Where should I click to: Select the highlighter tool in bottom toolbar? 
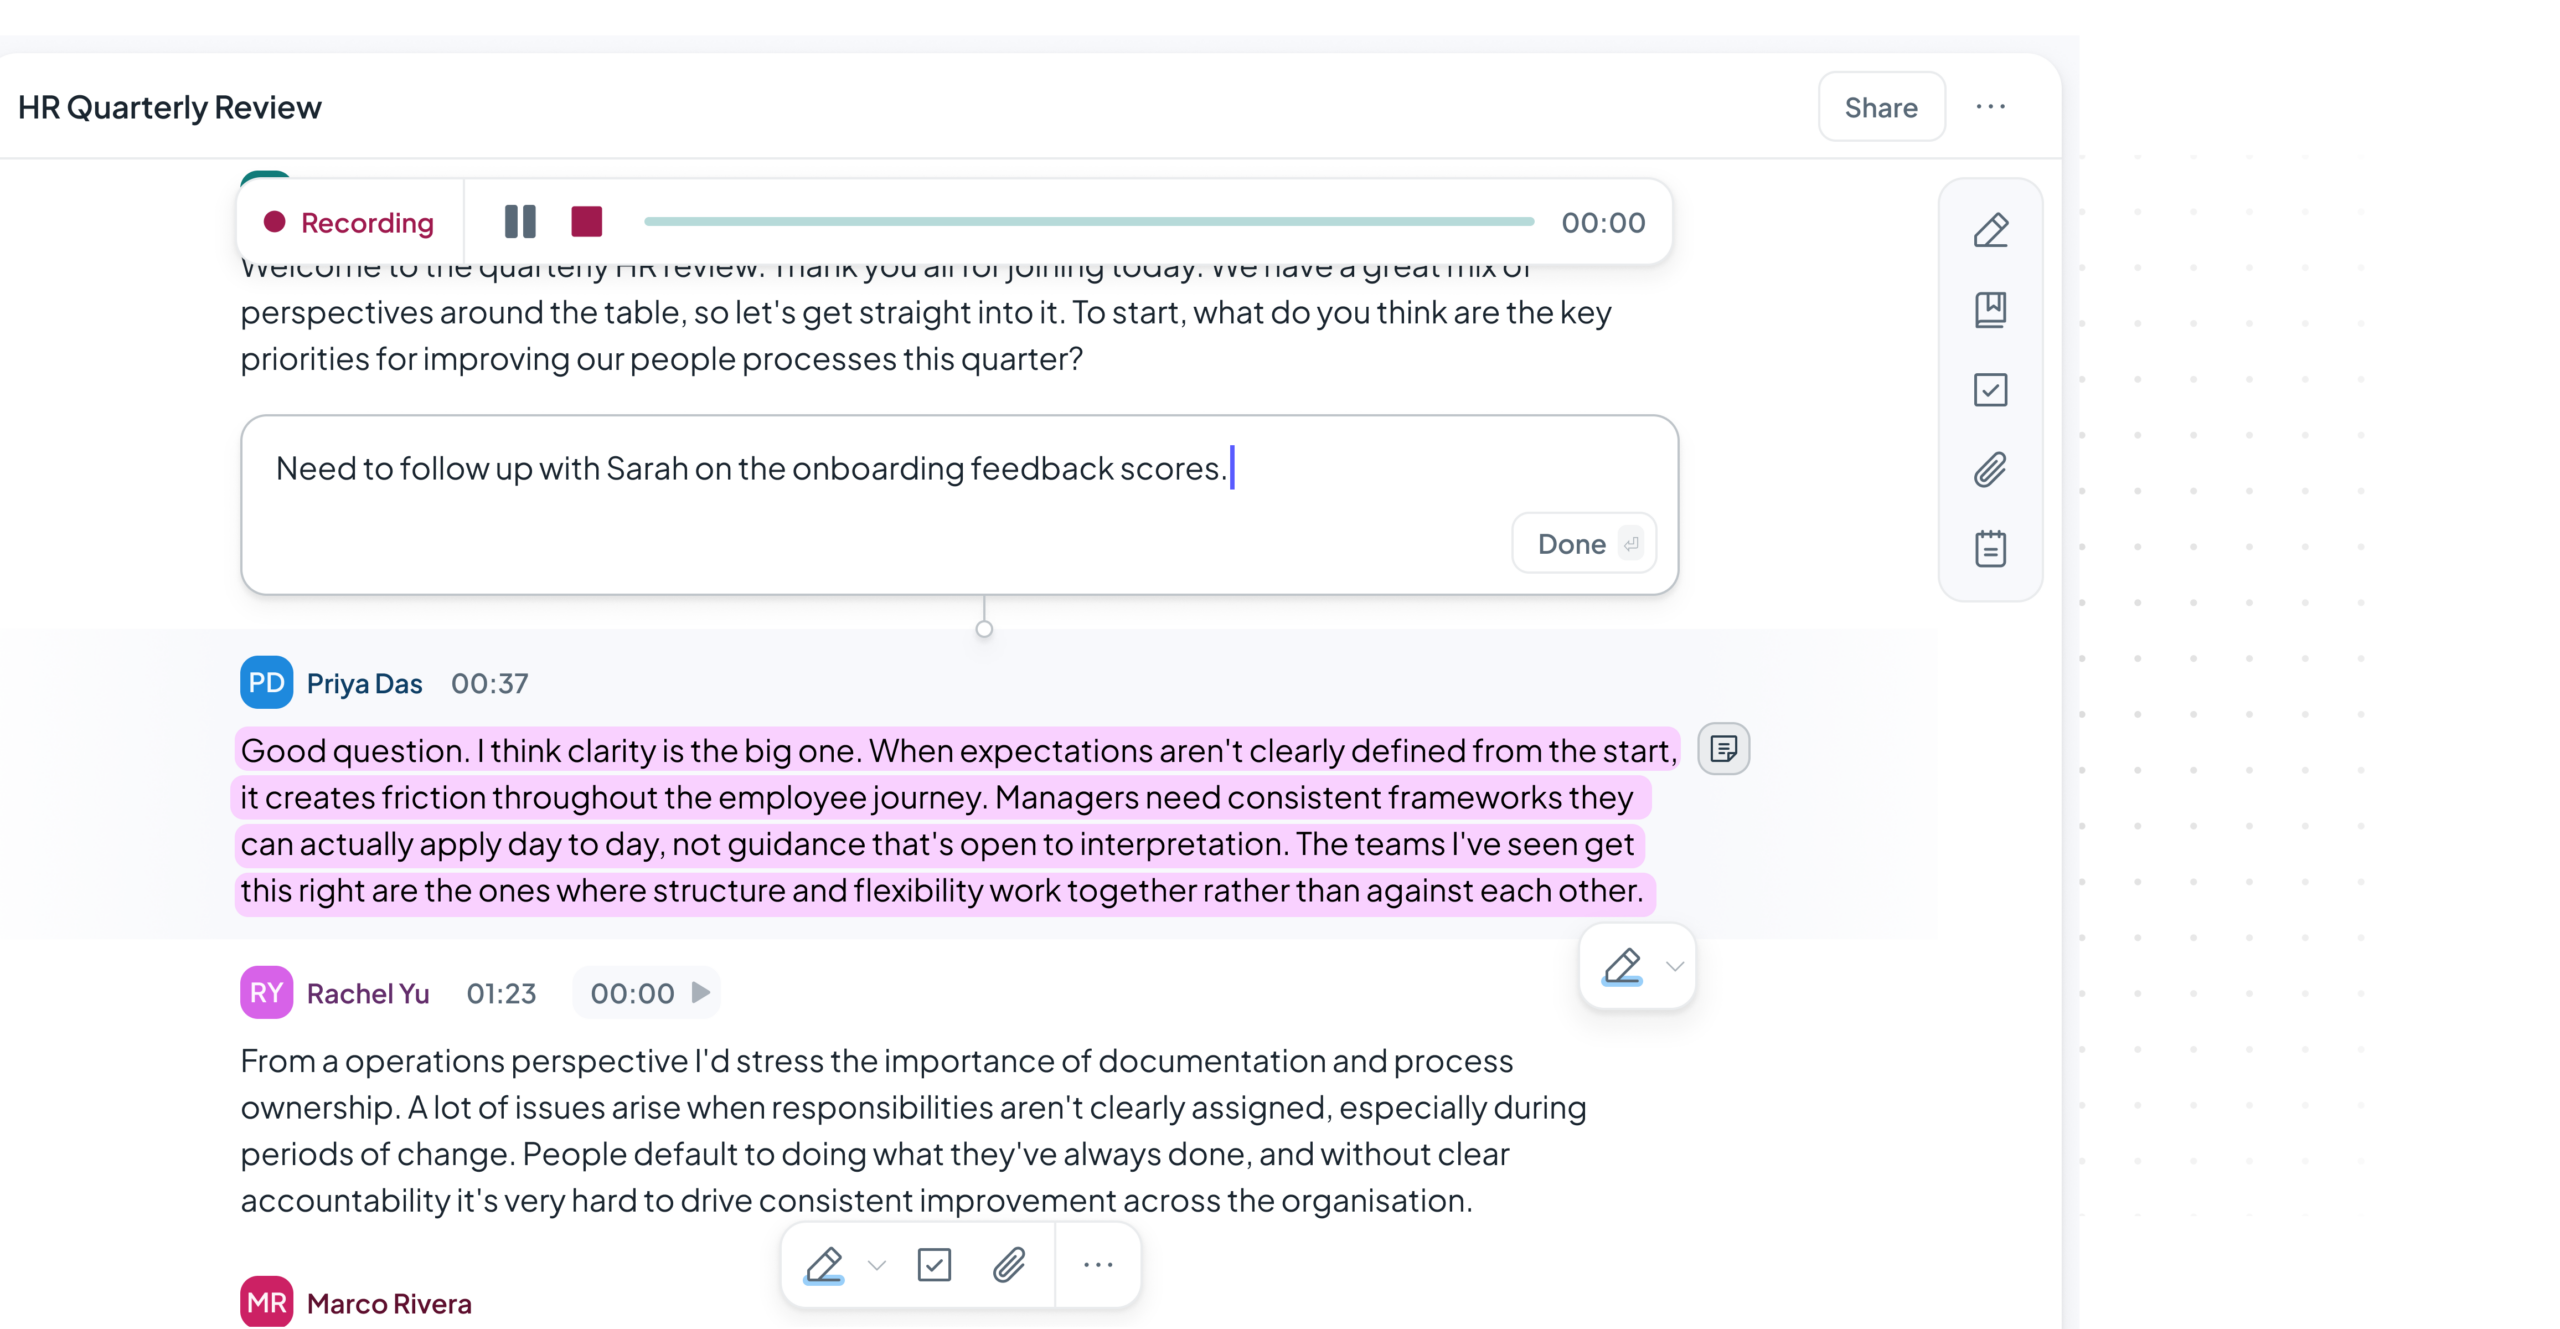pos(824,1265)
